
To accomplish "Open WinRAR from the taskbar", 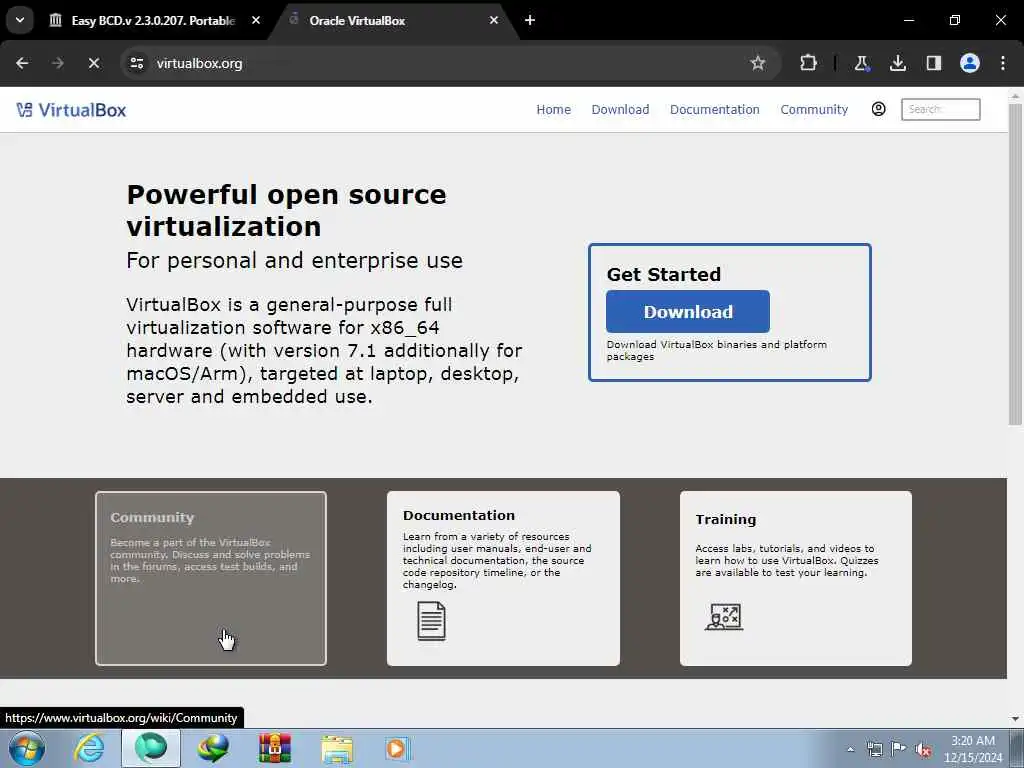I will pos(275,748).
